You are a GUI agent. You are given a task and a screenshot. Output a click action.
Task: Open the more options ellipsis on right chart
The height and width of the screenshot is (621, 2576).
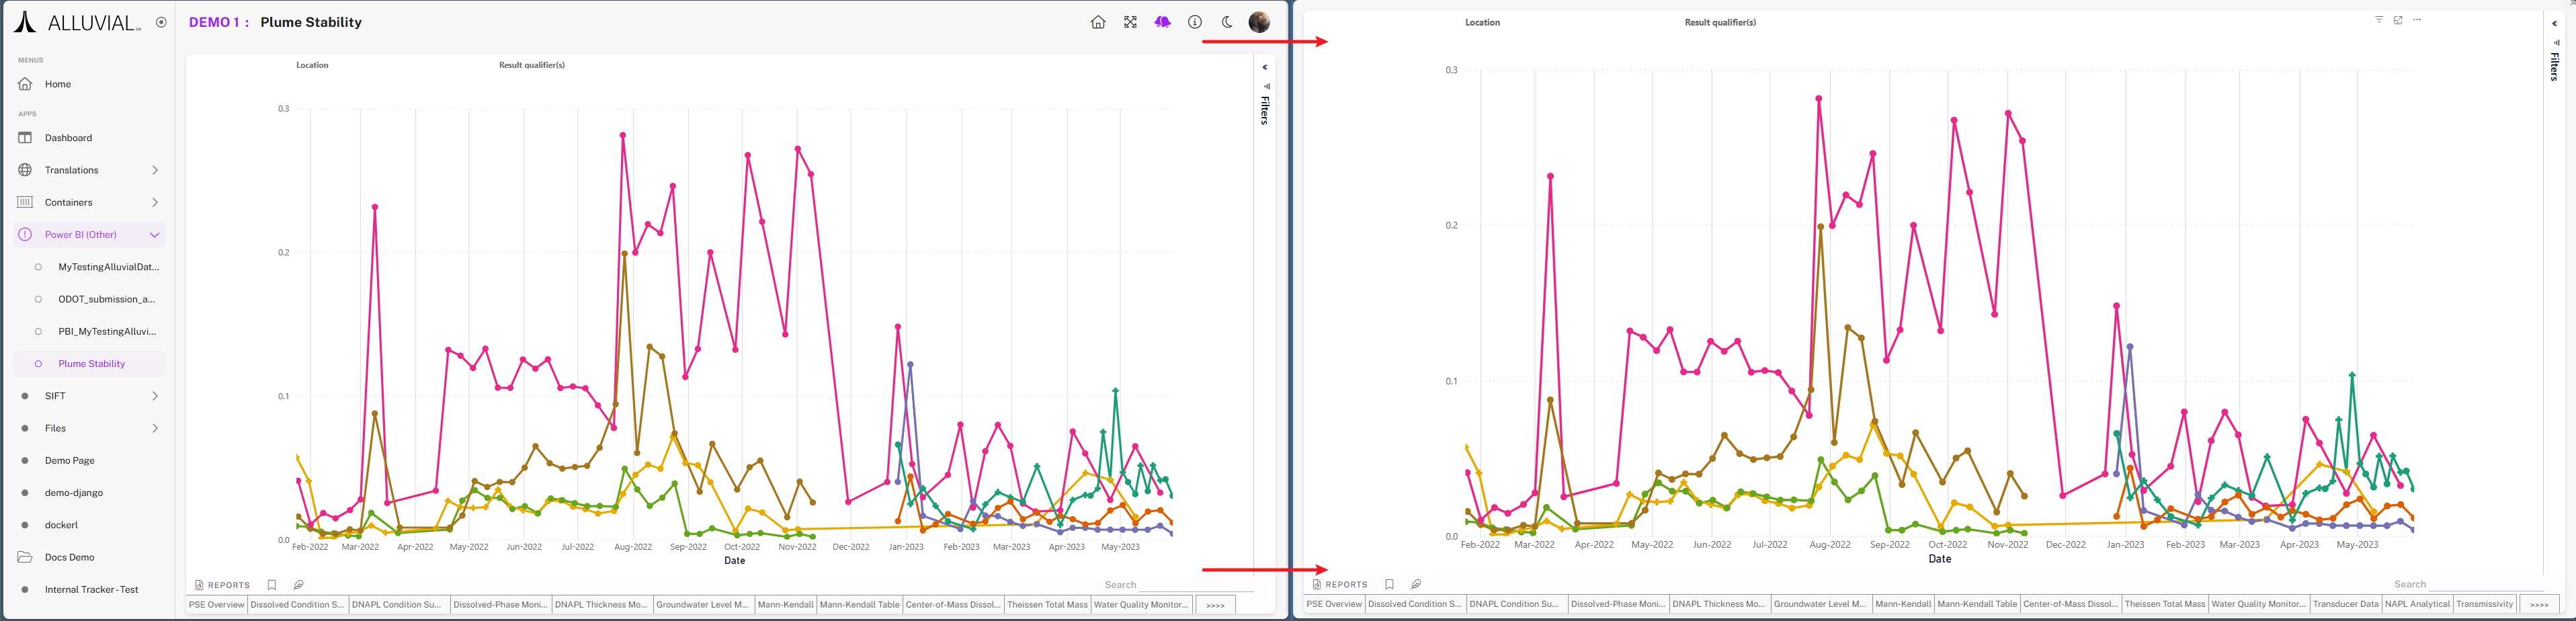[2417, 20]
